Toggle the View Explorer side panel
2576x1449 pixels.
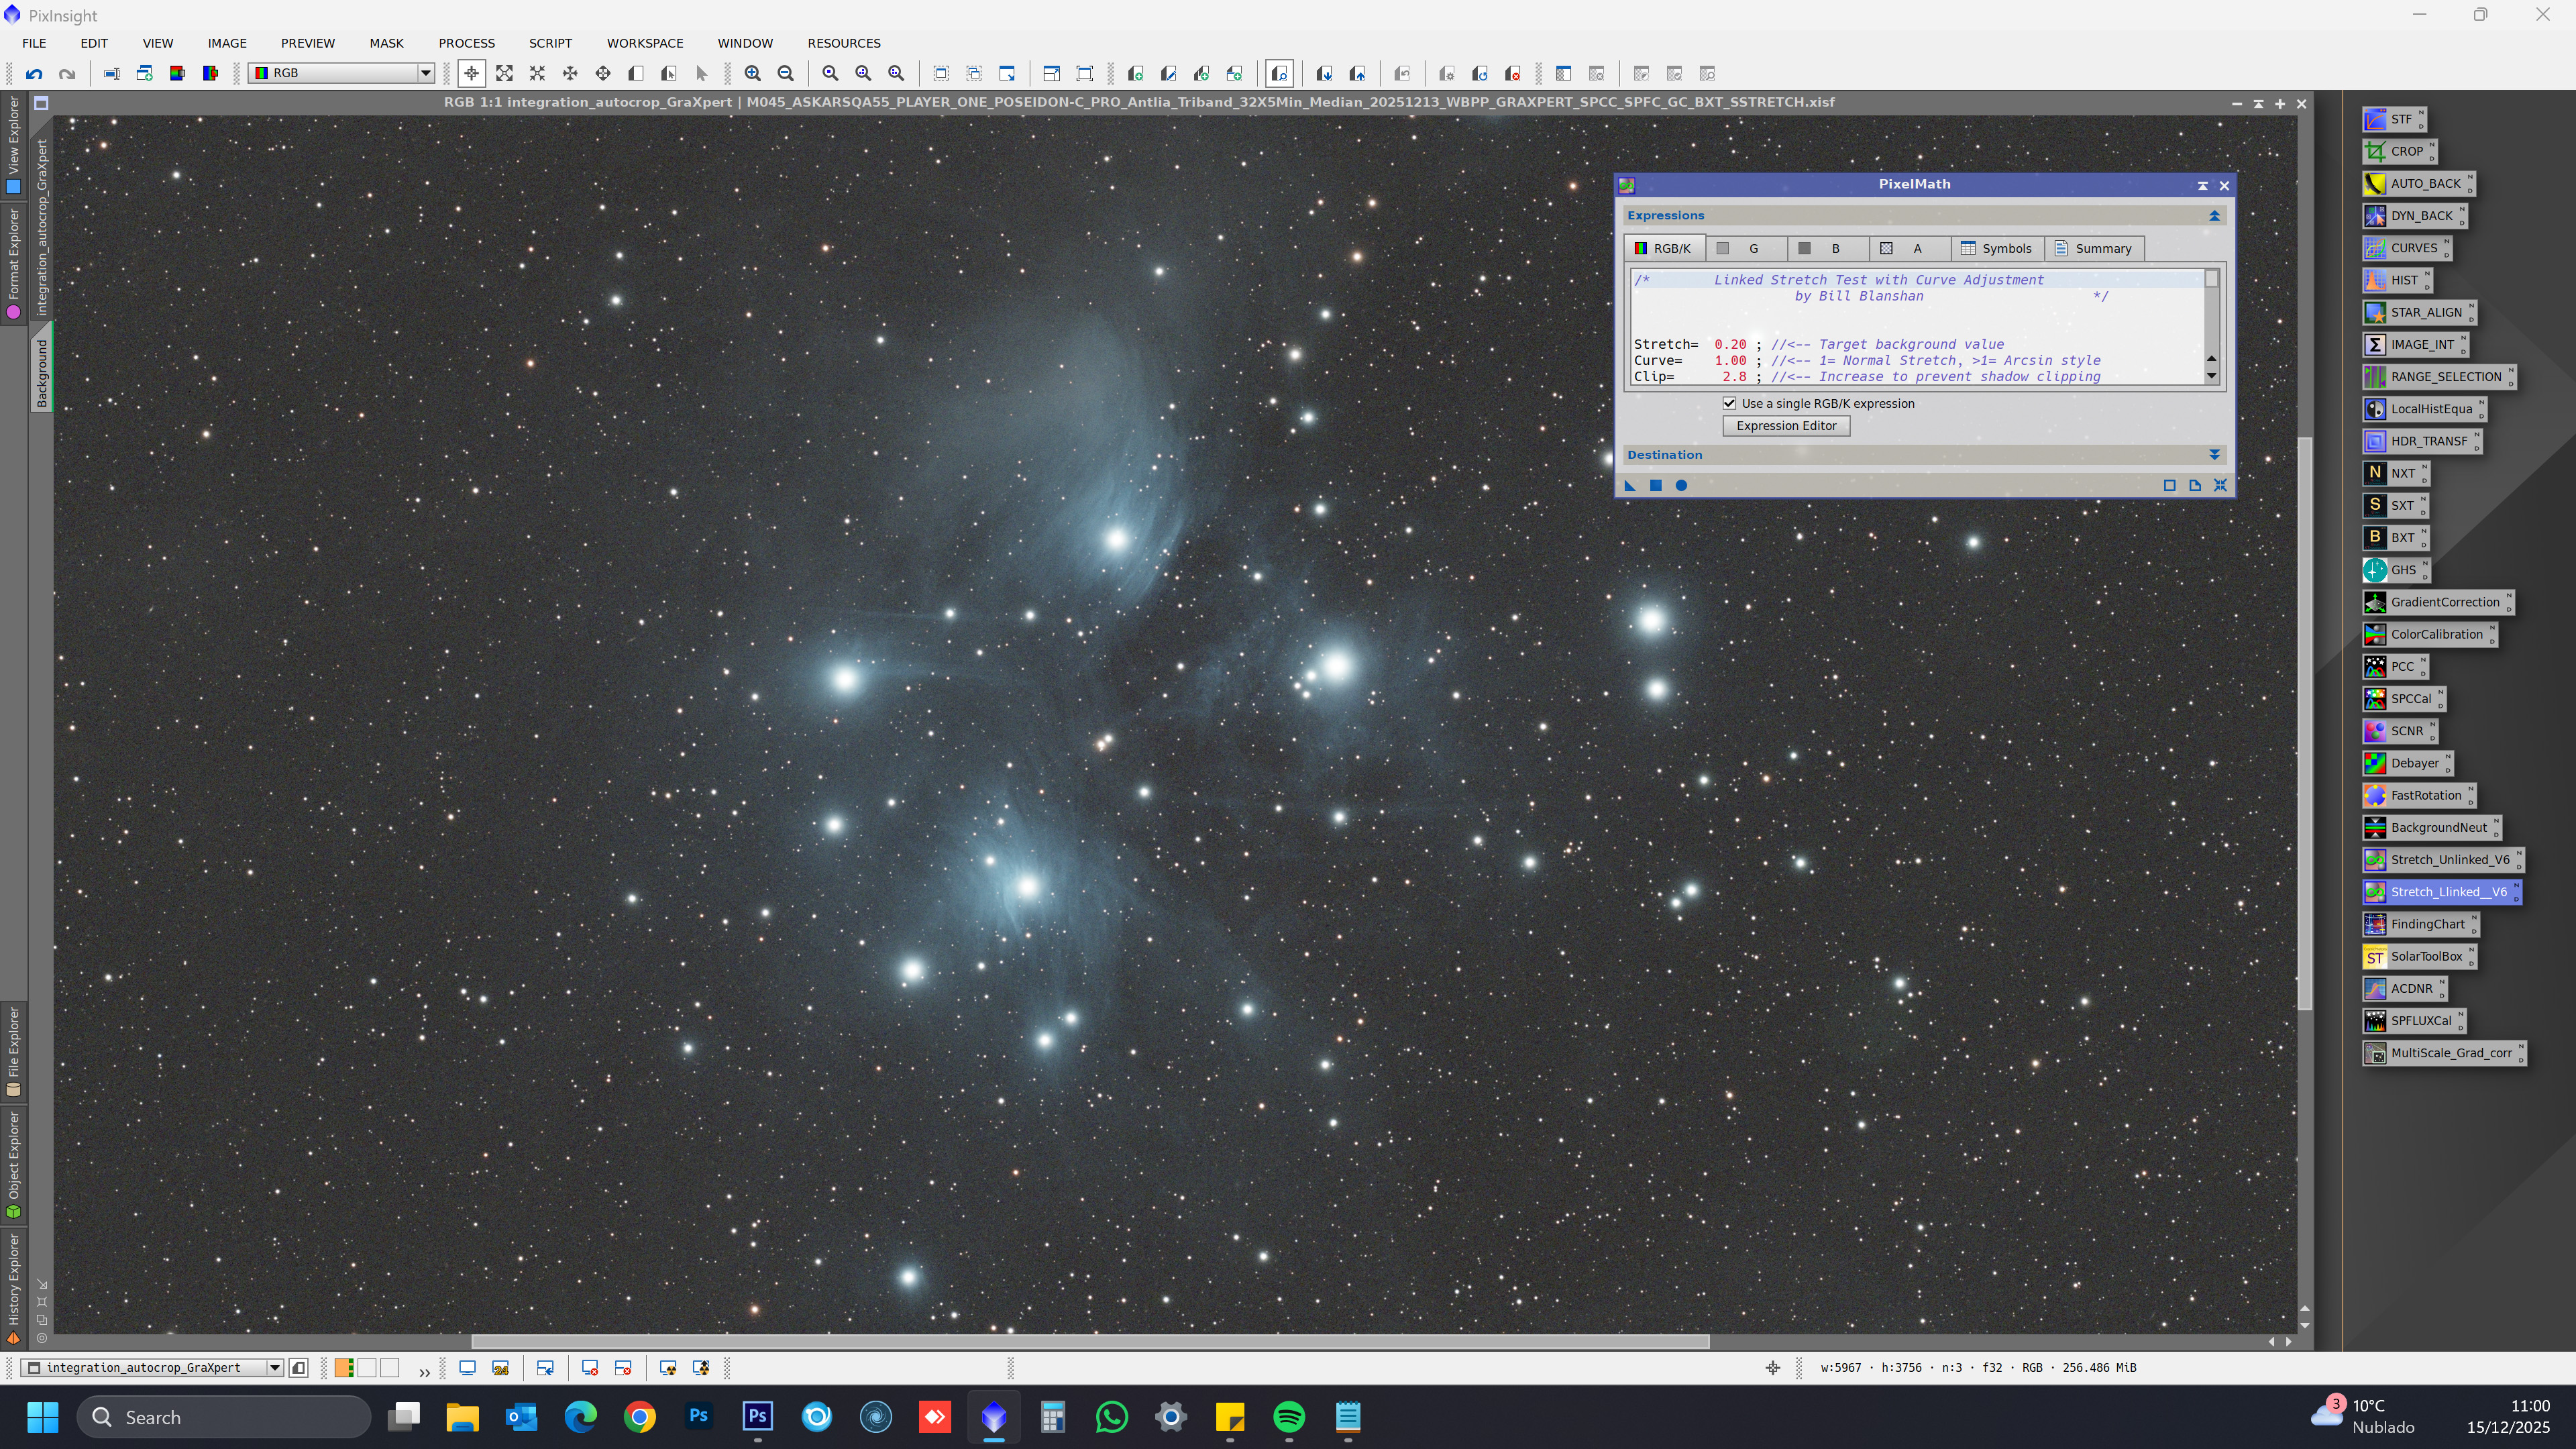(x=13, y=145)
